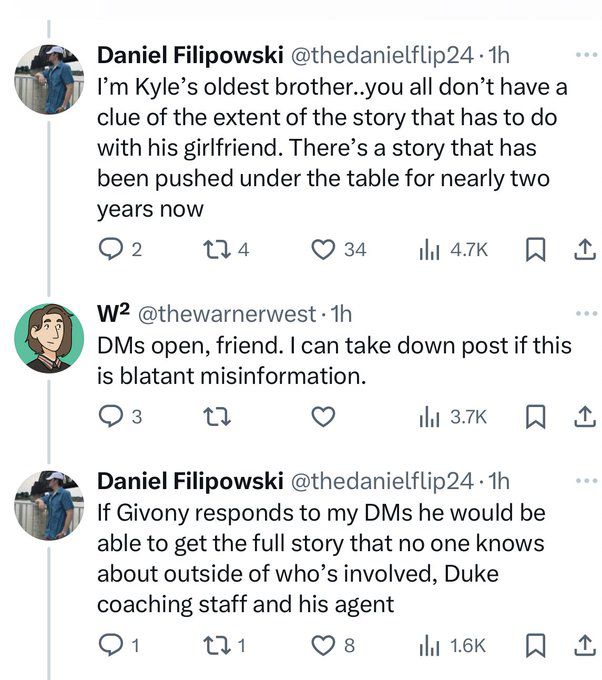Screen dimensions: 602x680
Task: Bookmark the W² tweet
Action: click(535, 415)
